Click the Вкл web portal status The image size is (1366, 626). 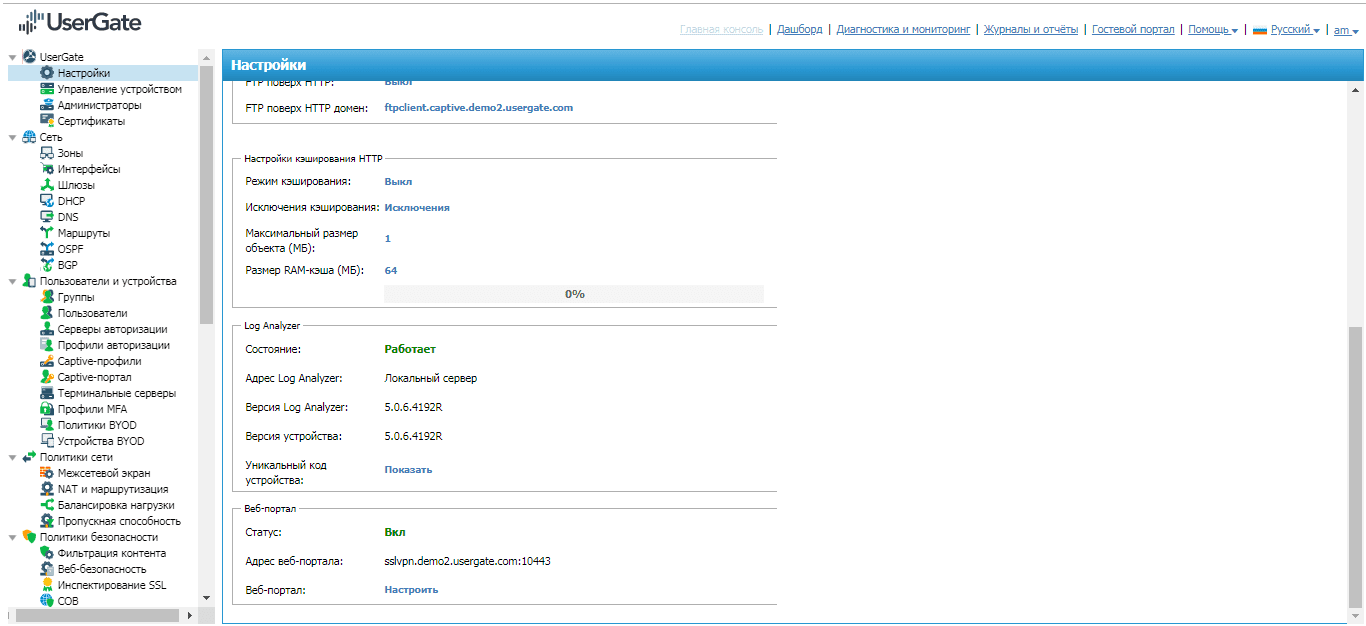[395, 532]
